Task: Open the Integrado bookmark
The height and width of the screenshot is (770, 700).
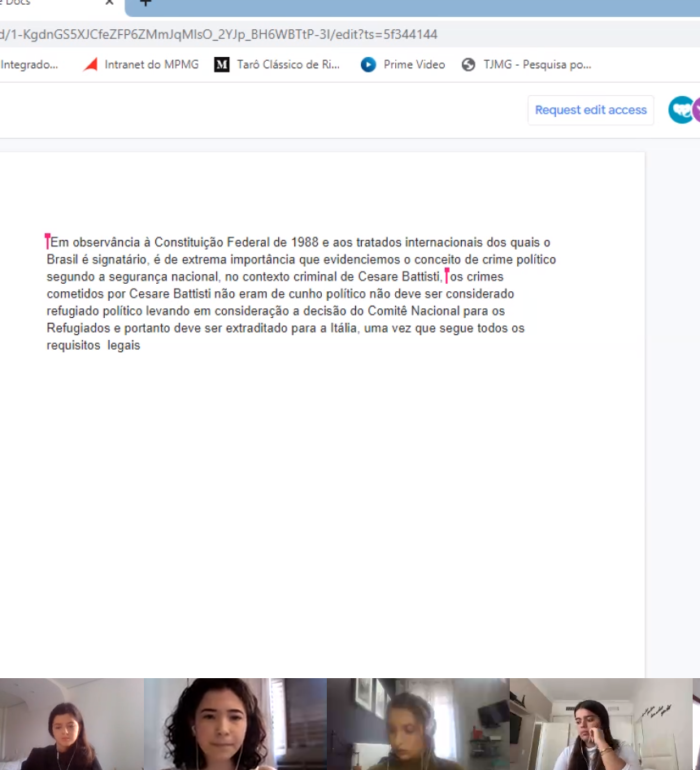Action: pos(29,65)
